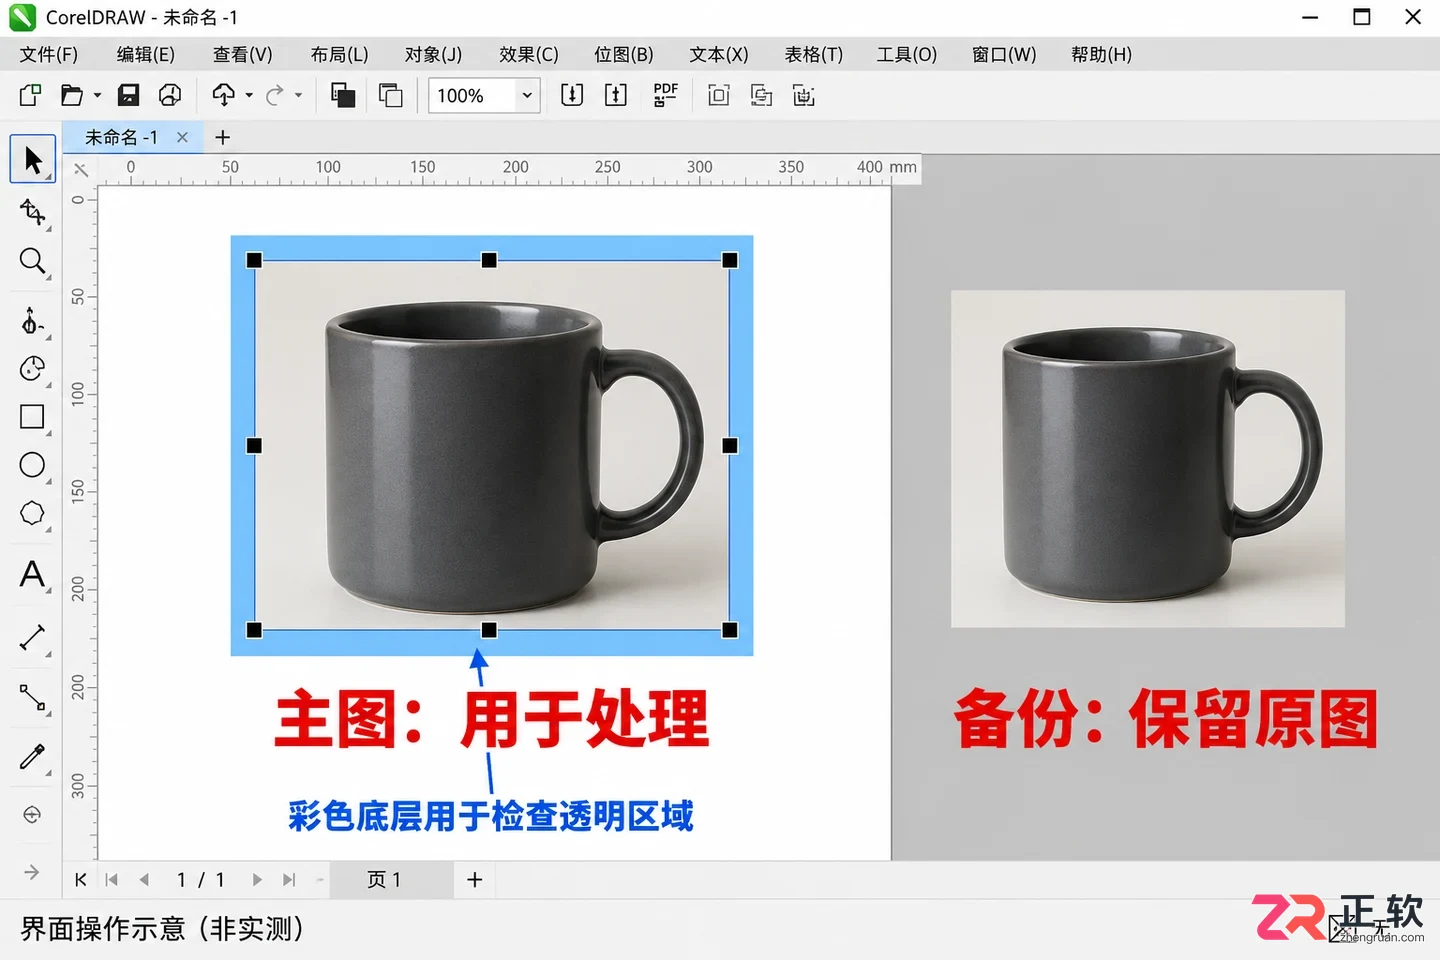The height and width of the screenshot is (960, 1440).
Task: Go to first page navigation button
Action: pos(112,879)
